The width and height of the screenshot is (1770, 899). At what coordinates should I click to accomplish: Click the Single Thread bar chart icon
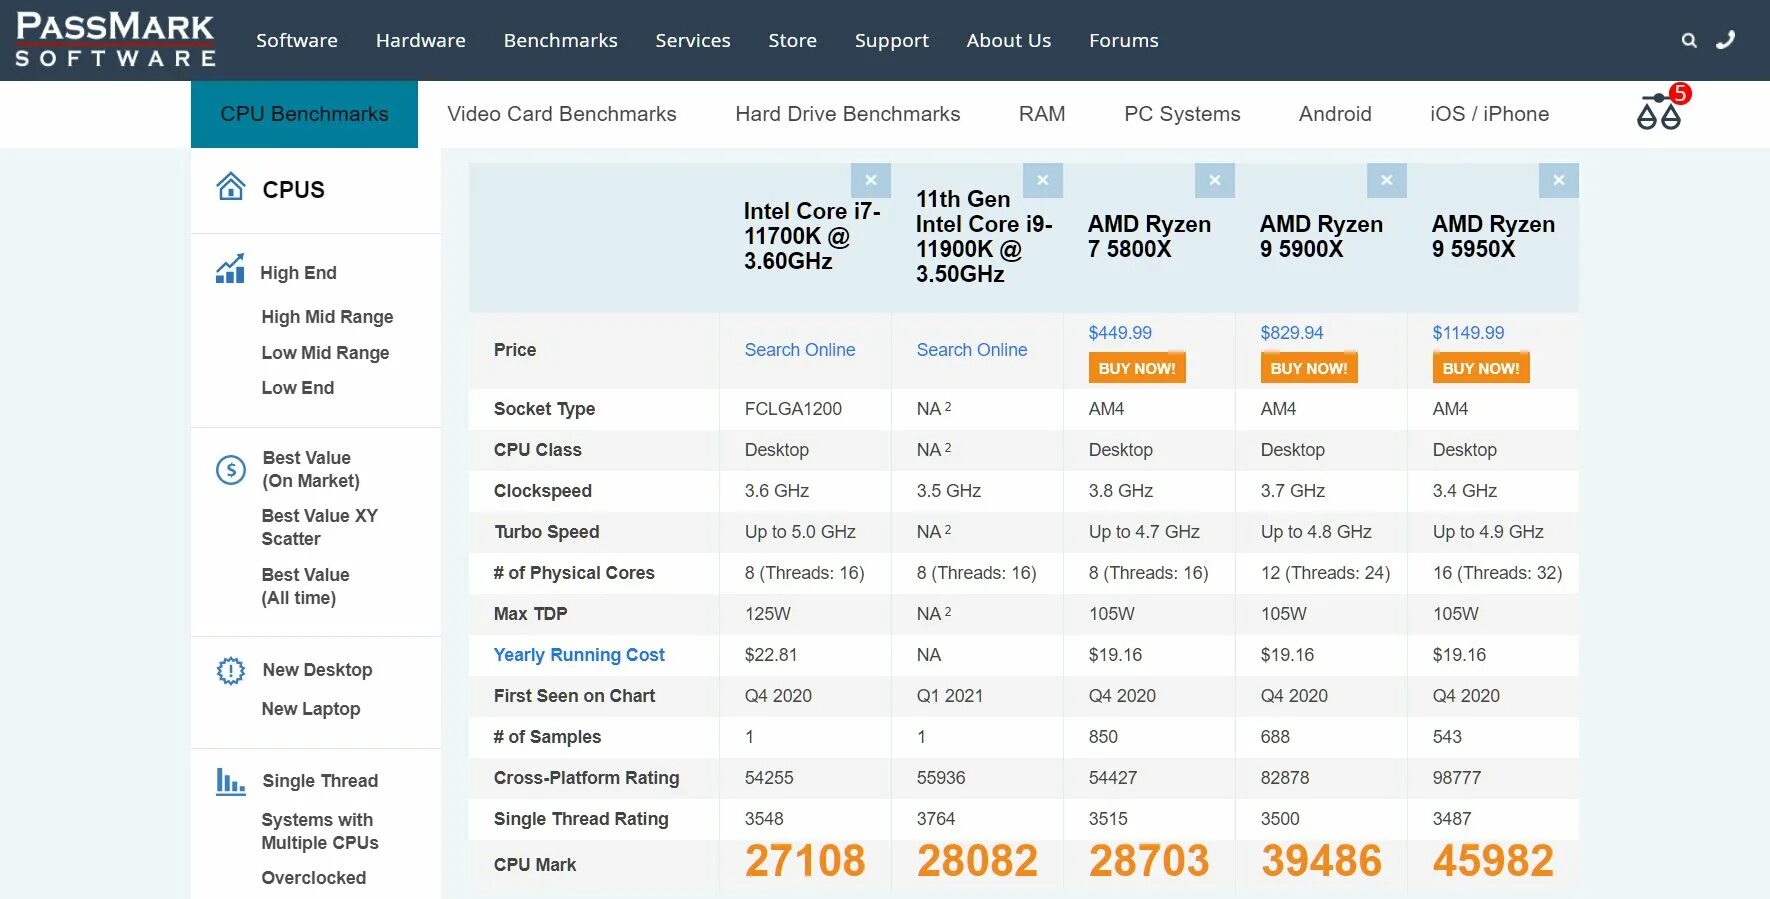(231, 781)
